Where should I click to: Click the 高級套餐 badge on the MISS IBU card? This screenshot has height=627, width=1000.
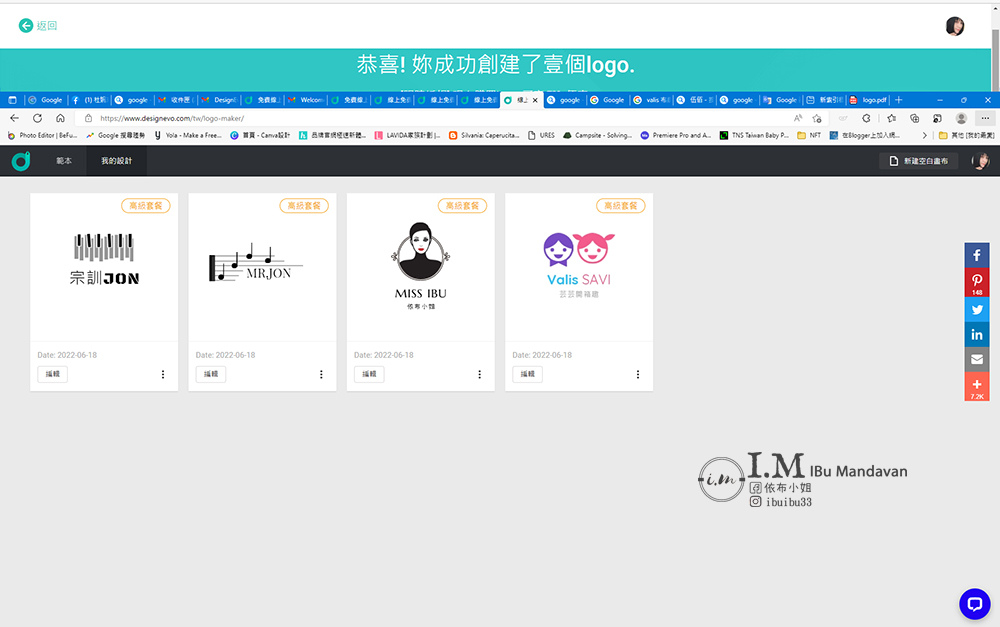pyautogui.click(x=460, y=205)
